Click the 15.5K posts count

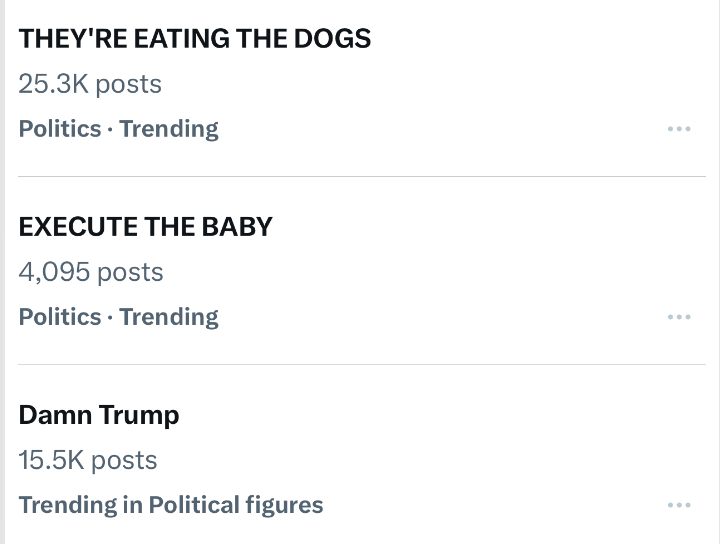(x=88, y=460)
